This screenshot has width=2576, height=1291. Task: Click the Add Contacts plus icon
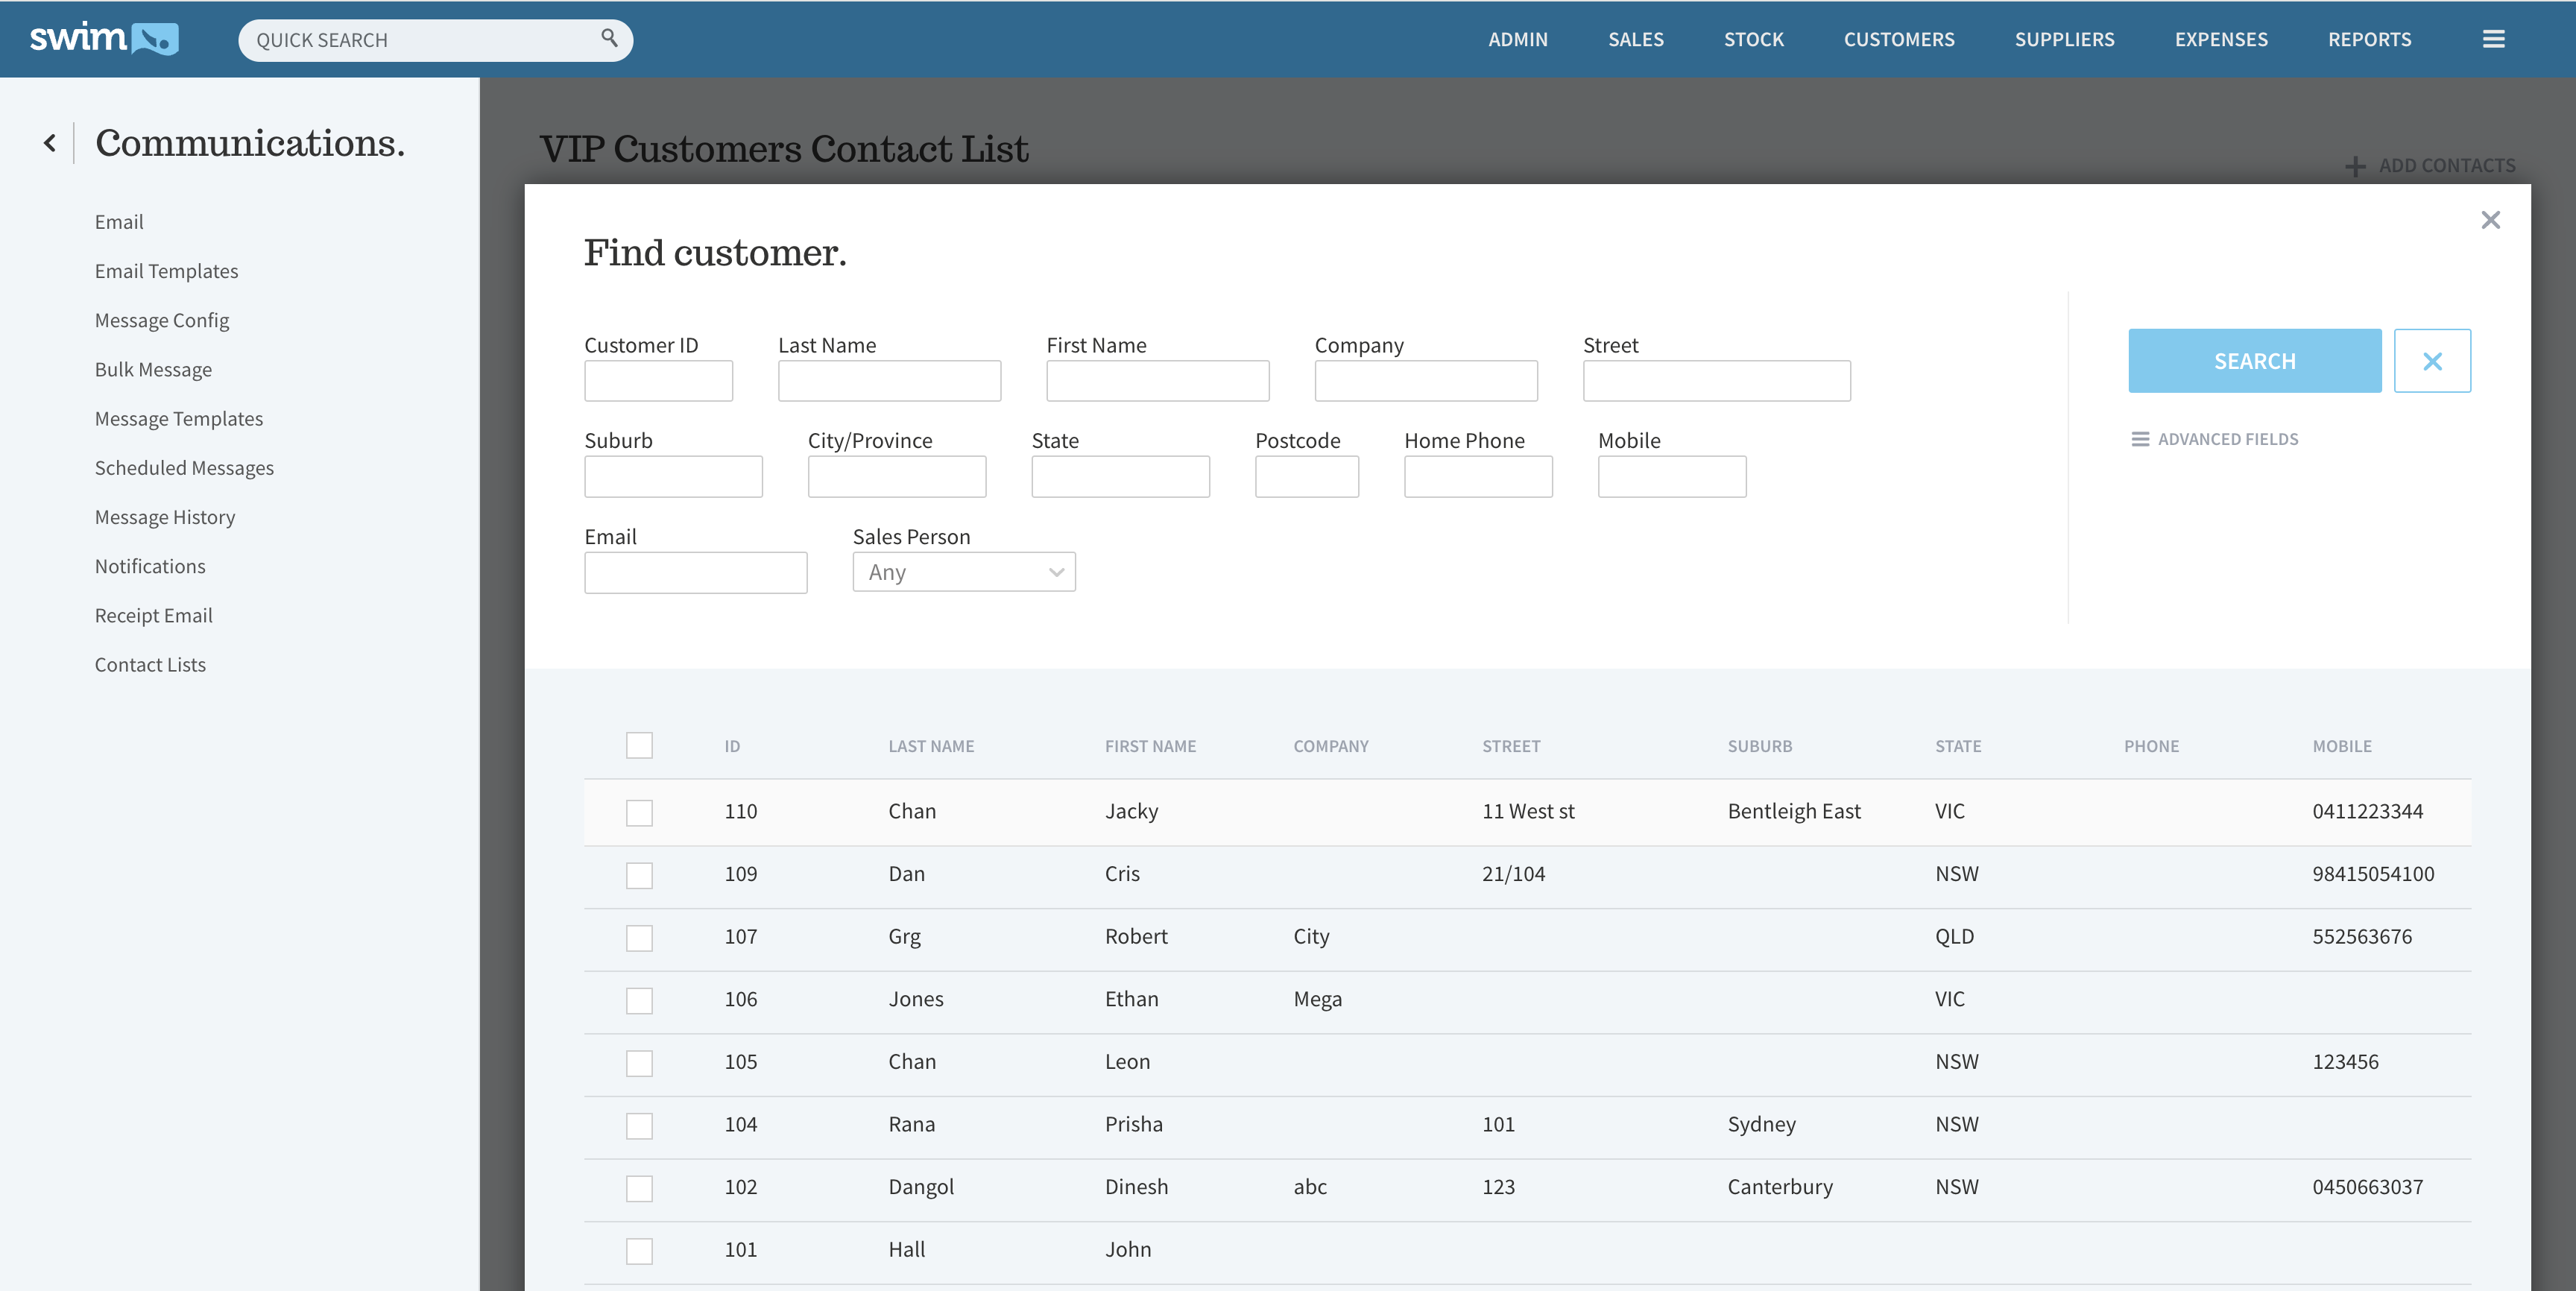click(2355, 166)
